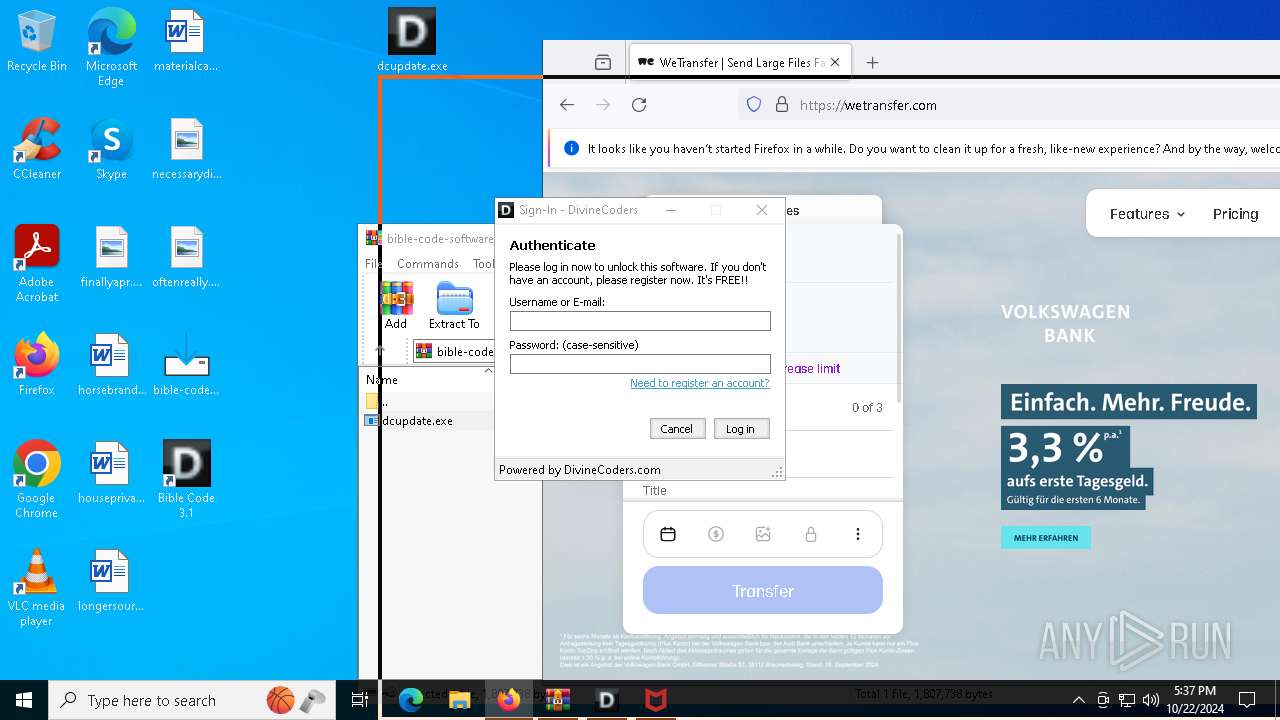The width and height of the screenshot is (1280, 720).
Task: Click Firefox tracking protection shield icon
Action: pos(755,105)
